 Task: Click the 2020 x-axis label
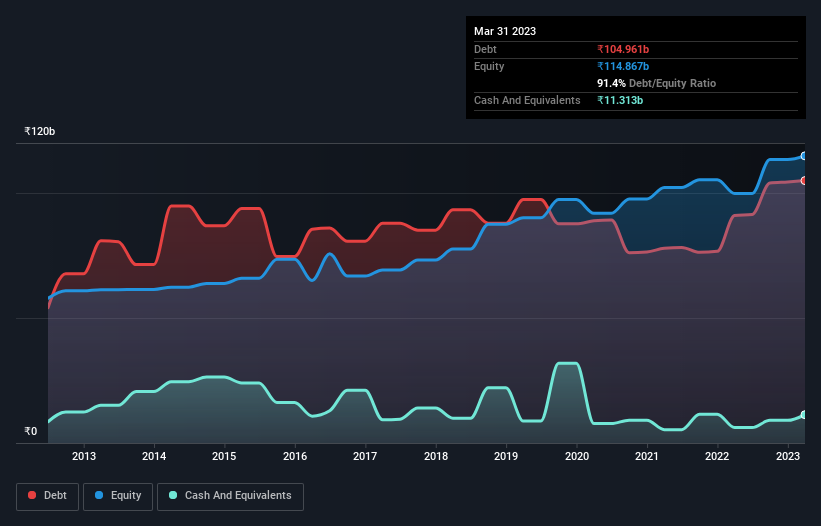[x=576, y=456]
